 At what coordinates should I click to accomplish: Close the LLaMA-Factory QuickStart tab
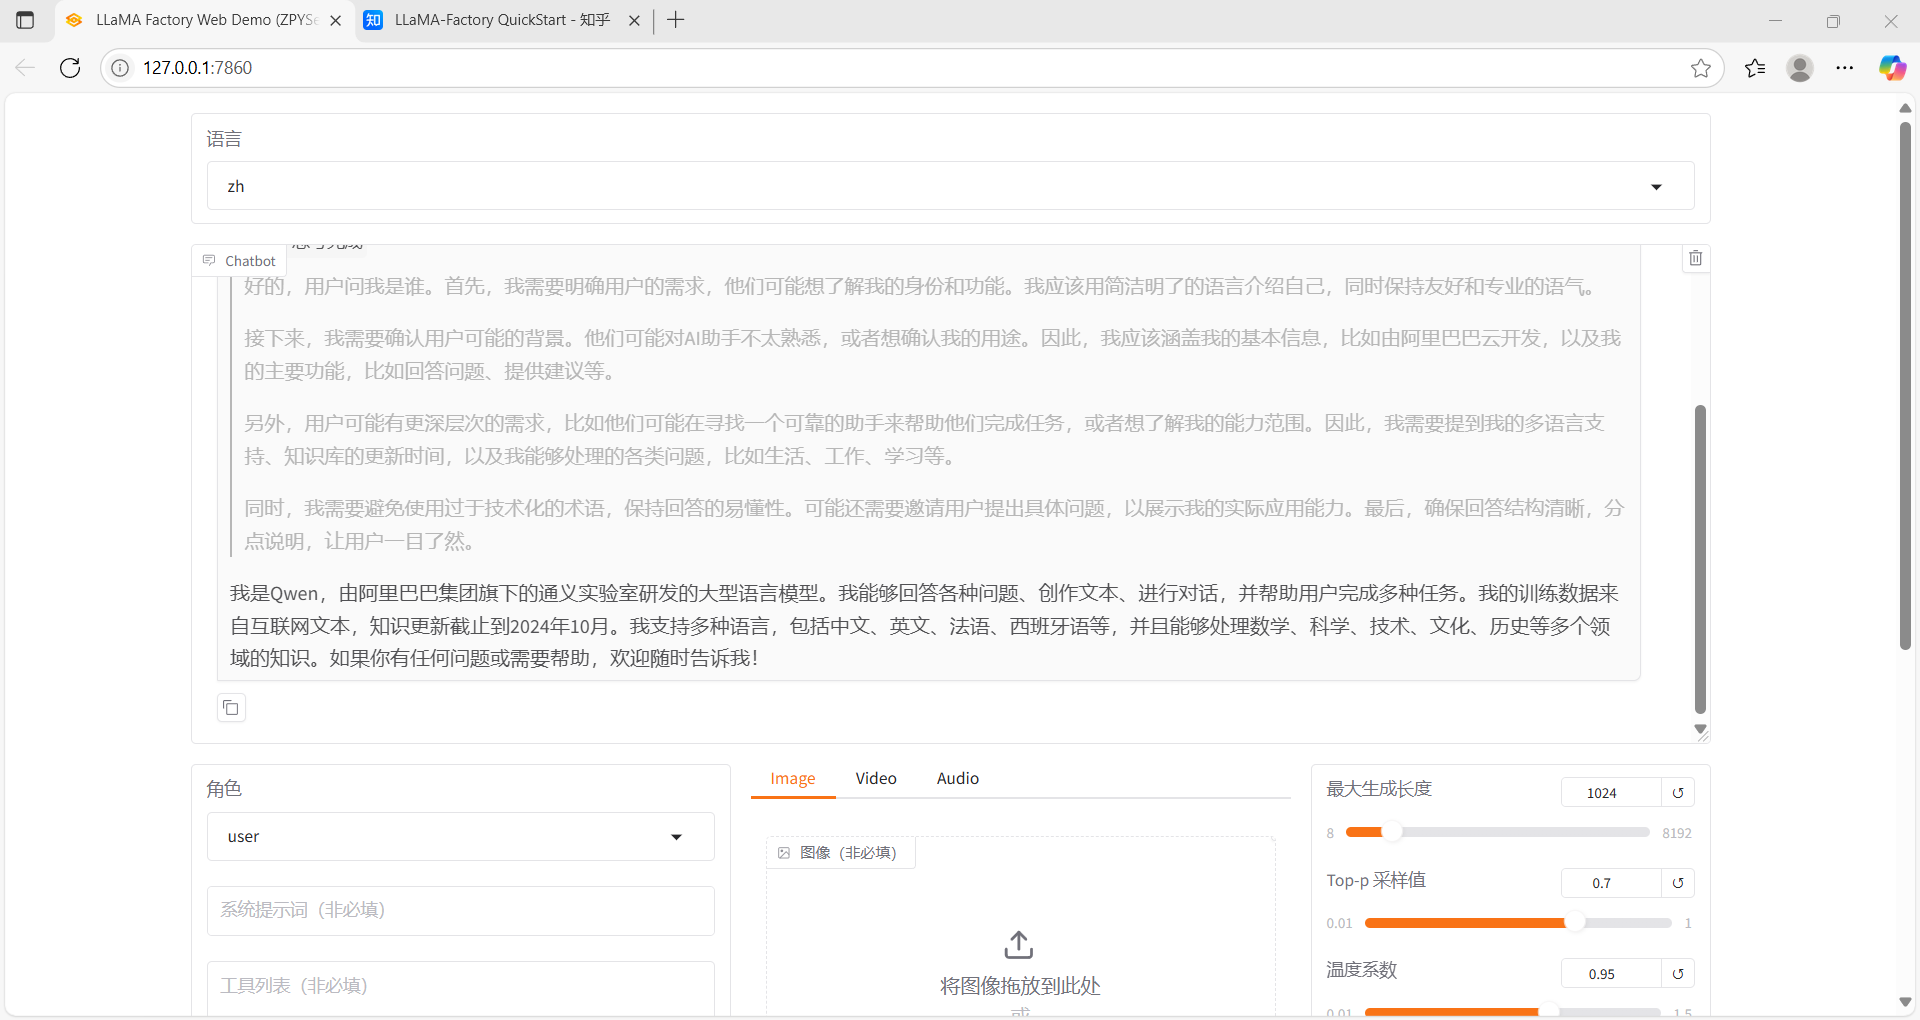click(x=634, y=20)
